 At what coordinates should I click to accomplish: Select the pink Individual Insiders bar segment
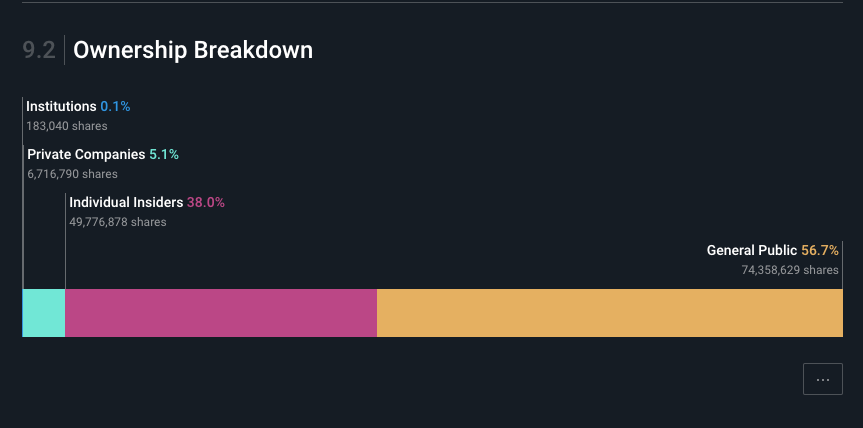click(x=221, y=313)
